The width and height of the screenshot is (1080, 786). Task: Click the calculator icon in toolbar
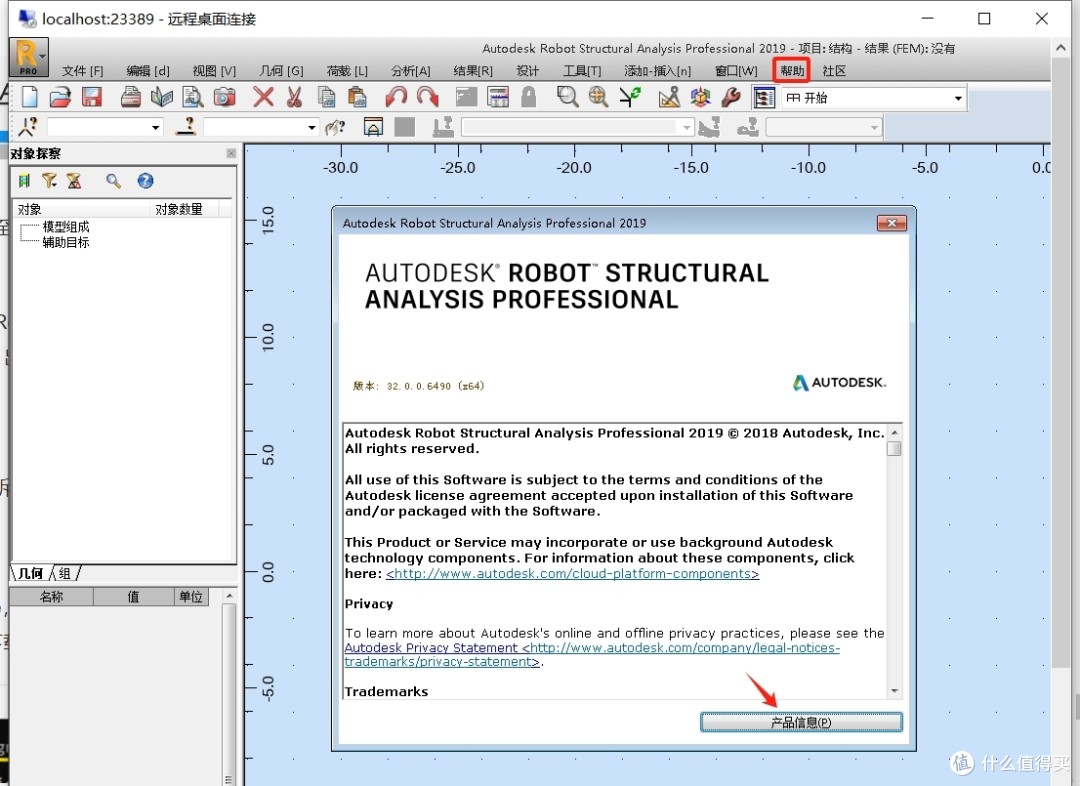pyautogui.click(x=497, y=97)
